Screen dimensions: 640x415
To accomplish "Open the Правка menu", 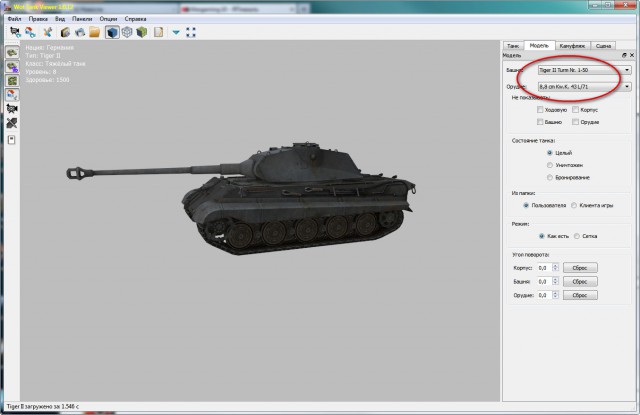I will (x=38, y=19).
